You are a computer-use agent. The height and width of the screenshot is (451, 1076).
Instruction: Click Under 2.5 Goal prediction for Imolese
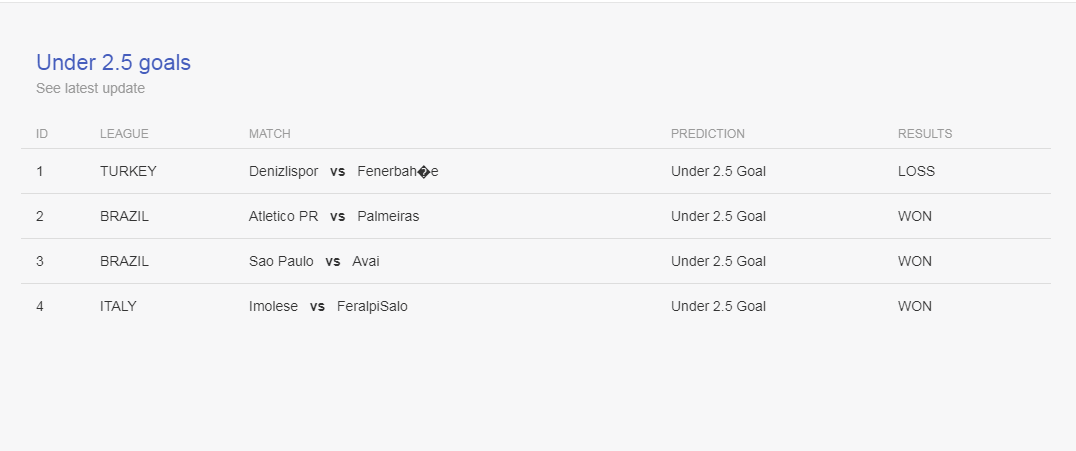click(718, 307)
